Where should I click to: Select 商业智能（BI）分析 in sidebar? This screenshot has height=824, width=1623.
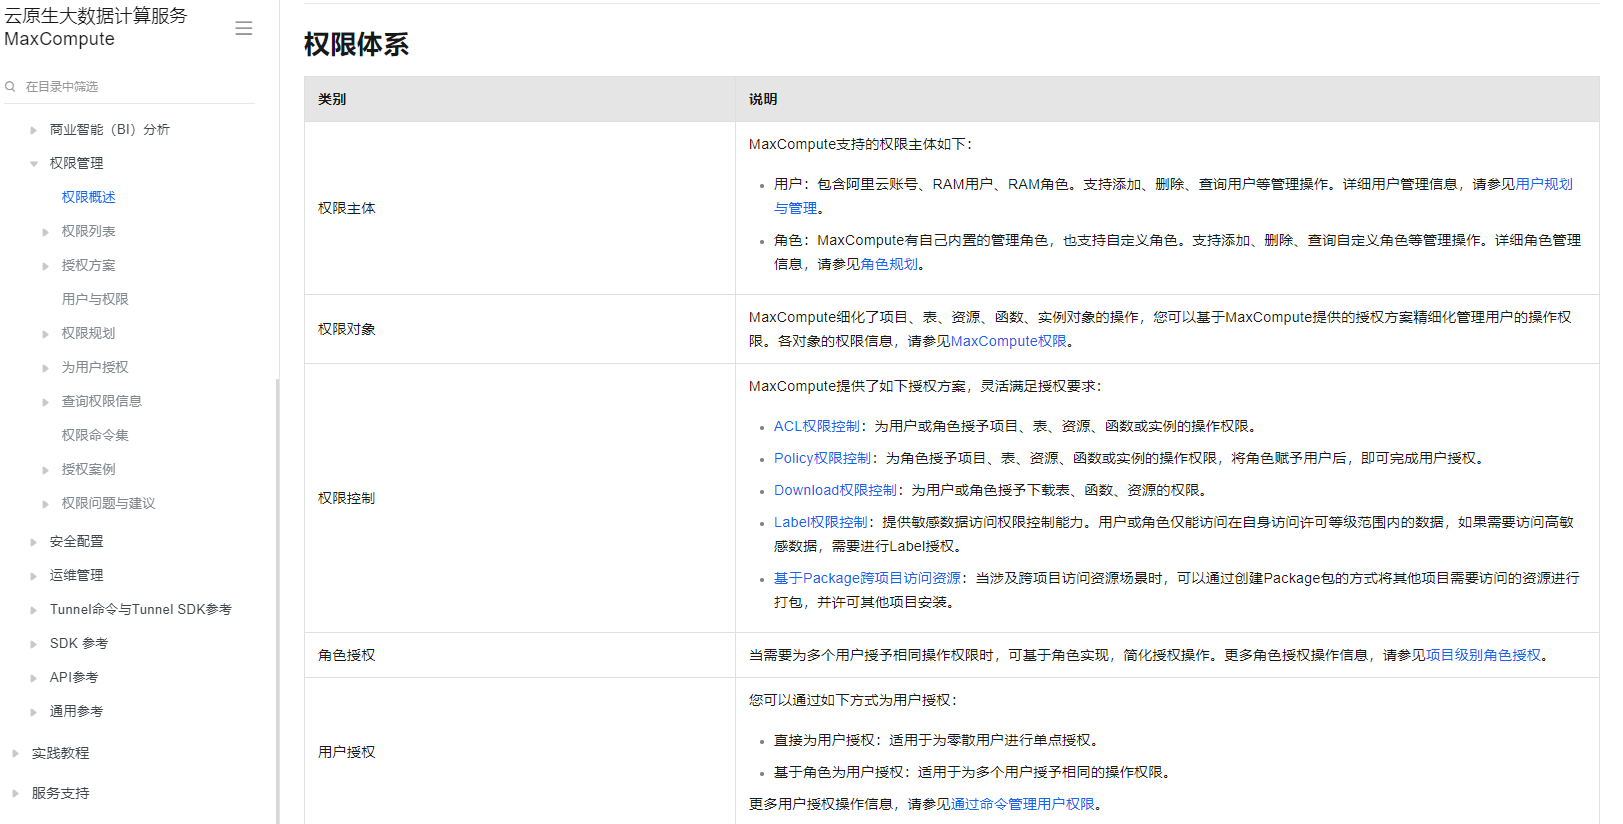110,129
